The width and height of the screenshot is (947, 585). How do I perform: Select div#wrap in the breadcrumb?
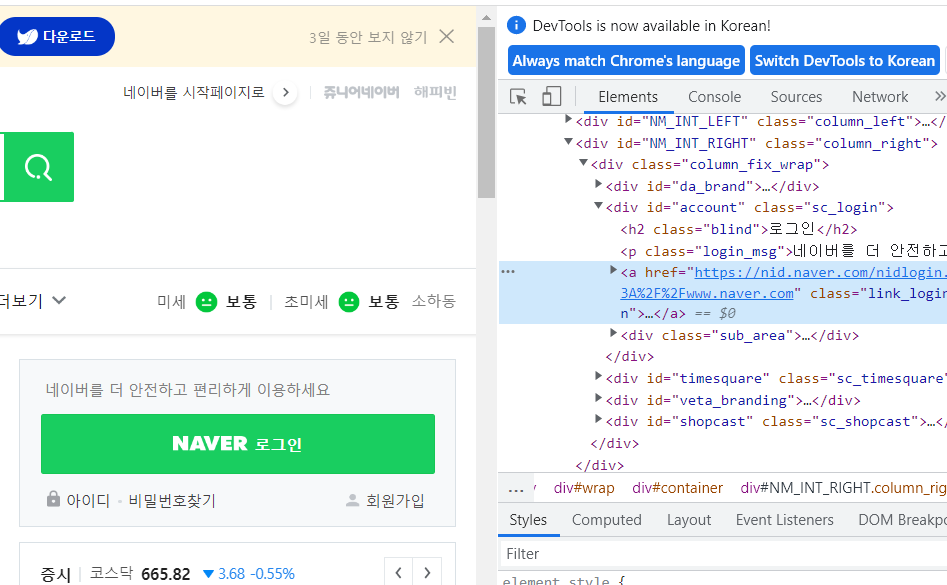tap(584, 488)
